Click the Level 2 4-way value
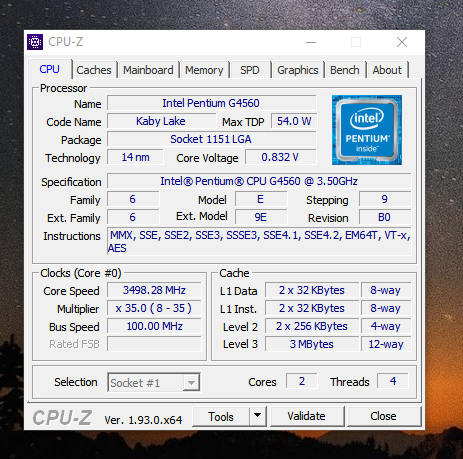Screen dimensions: 463x459 [x=386, y=326]
